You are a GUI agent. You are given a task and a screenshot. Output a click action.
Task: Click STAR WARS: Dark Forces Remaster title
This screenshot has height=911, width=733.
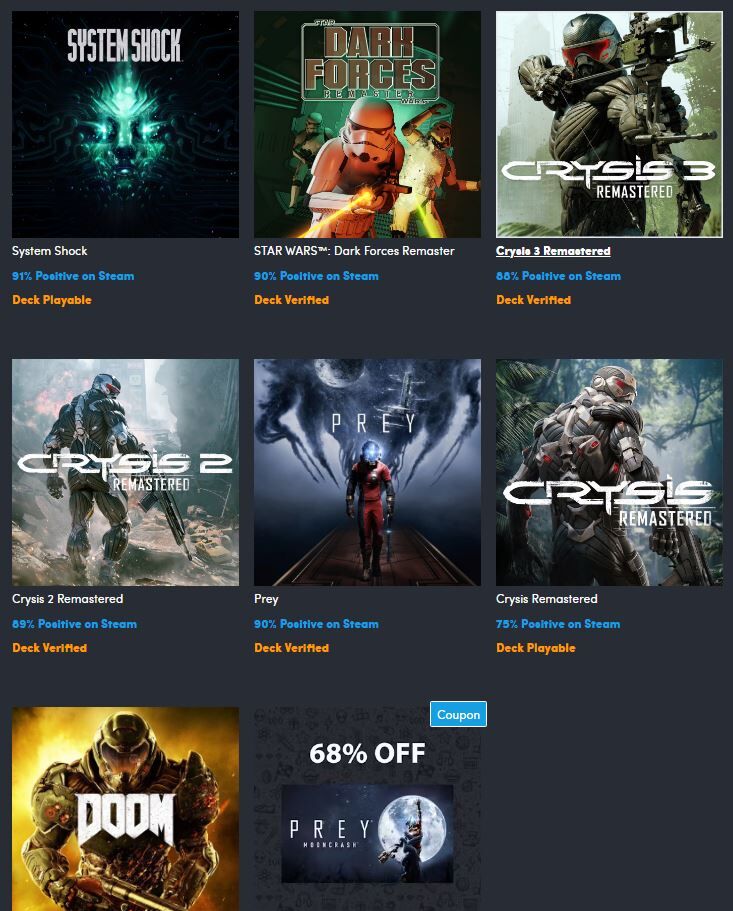(354, 251)
